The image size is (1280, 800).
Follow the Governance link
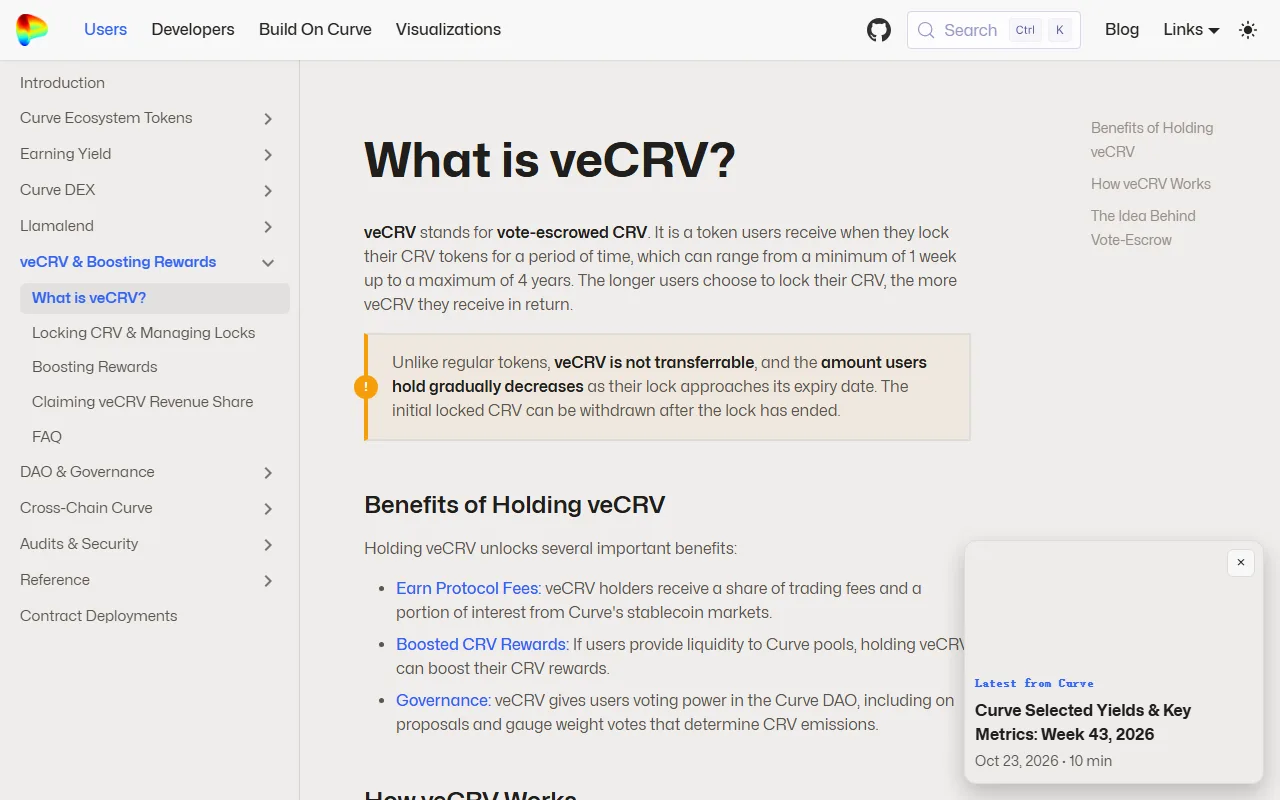point(443,700)
